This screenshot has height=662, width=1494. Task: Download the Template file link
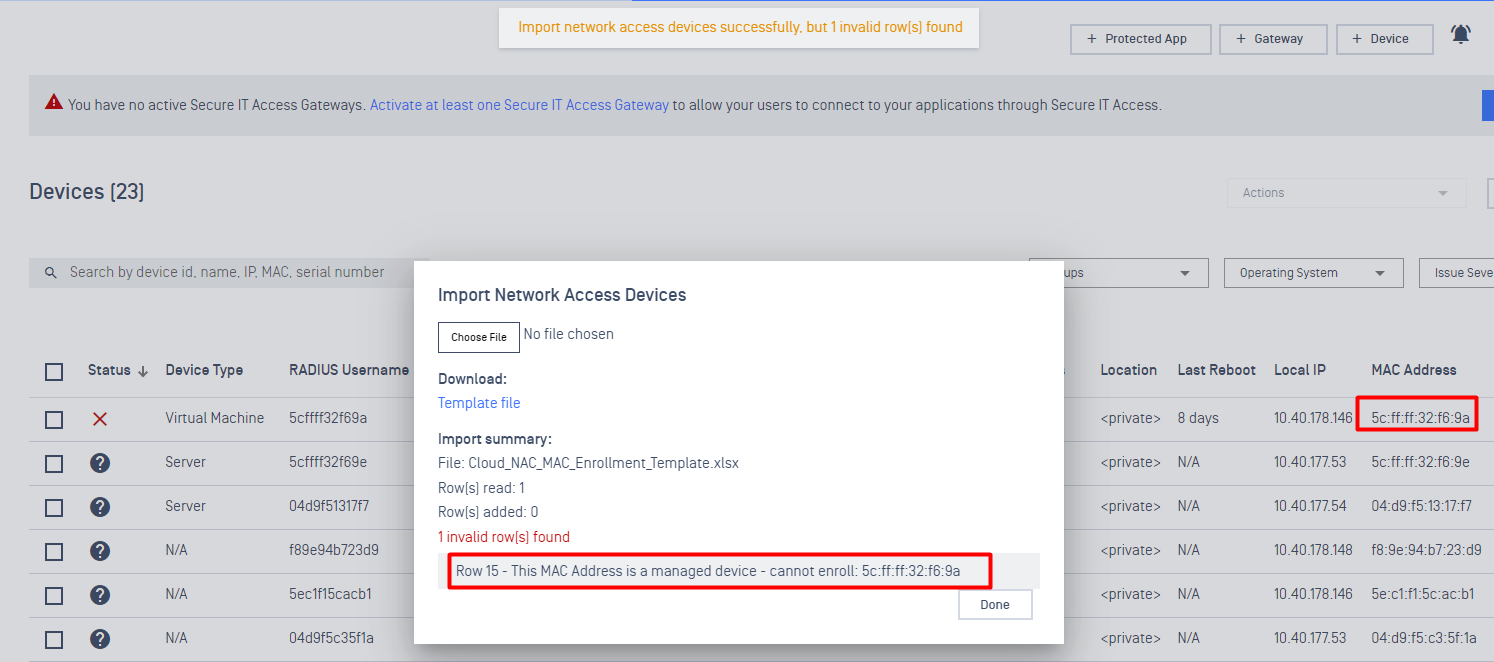coord(479,403)
